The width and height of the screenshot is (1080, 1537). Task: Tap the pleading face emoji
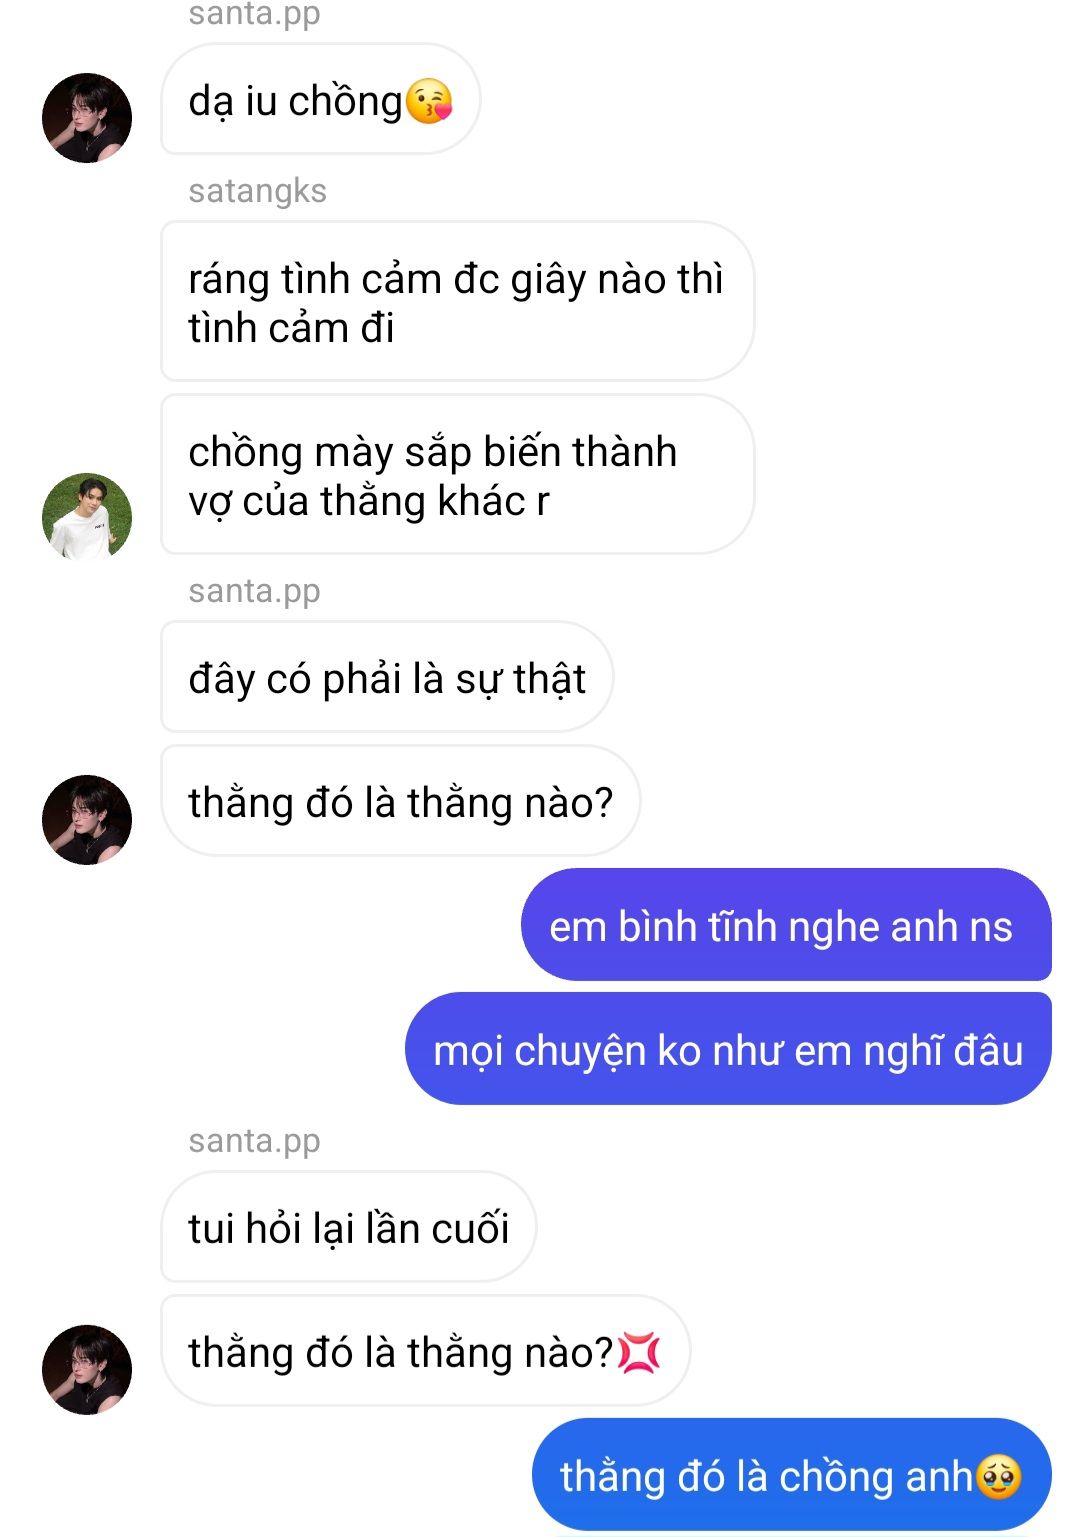point(998,1477)
